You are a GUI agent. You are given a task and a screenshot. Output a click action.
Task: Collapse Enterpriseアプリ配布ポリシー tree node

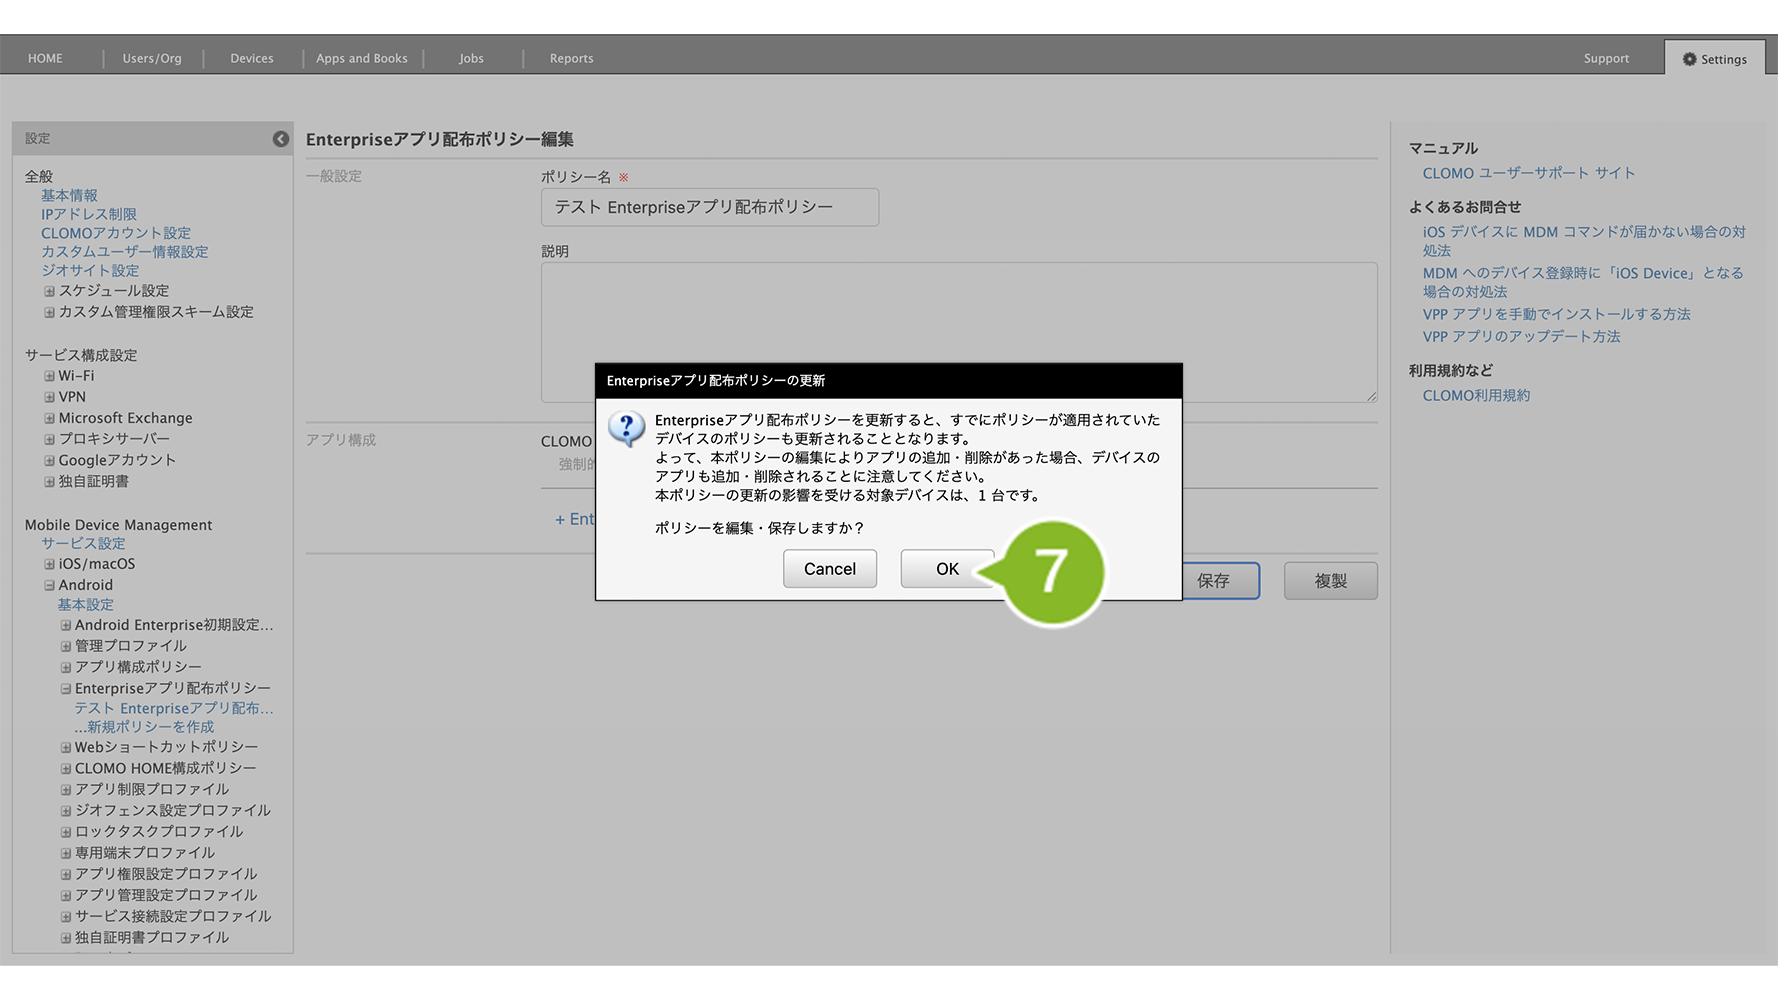(66, 689)
